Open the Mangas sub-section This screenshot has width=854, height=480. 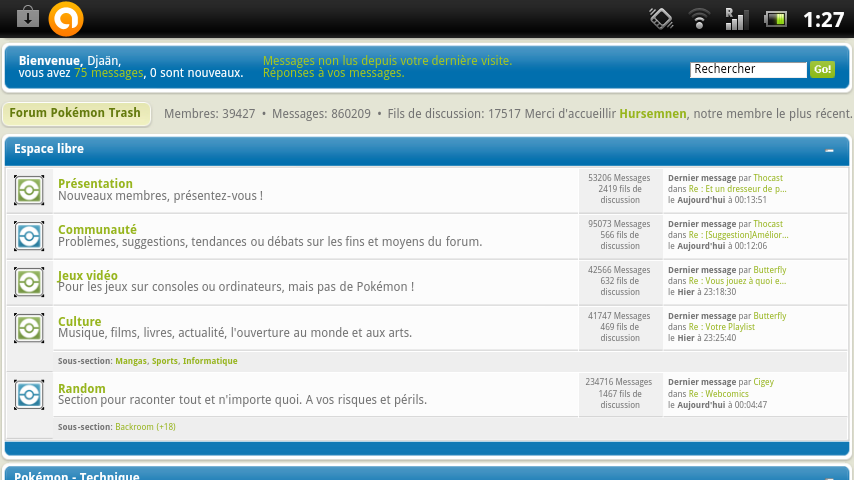click(x=131, y=361)
